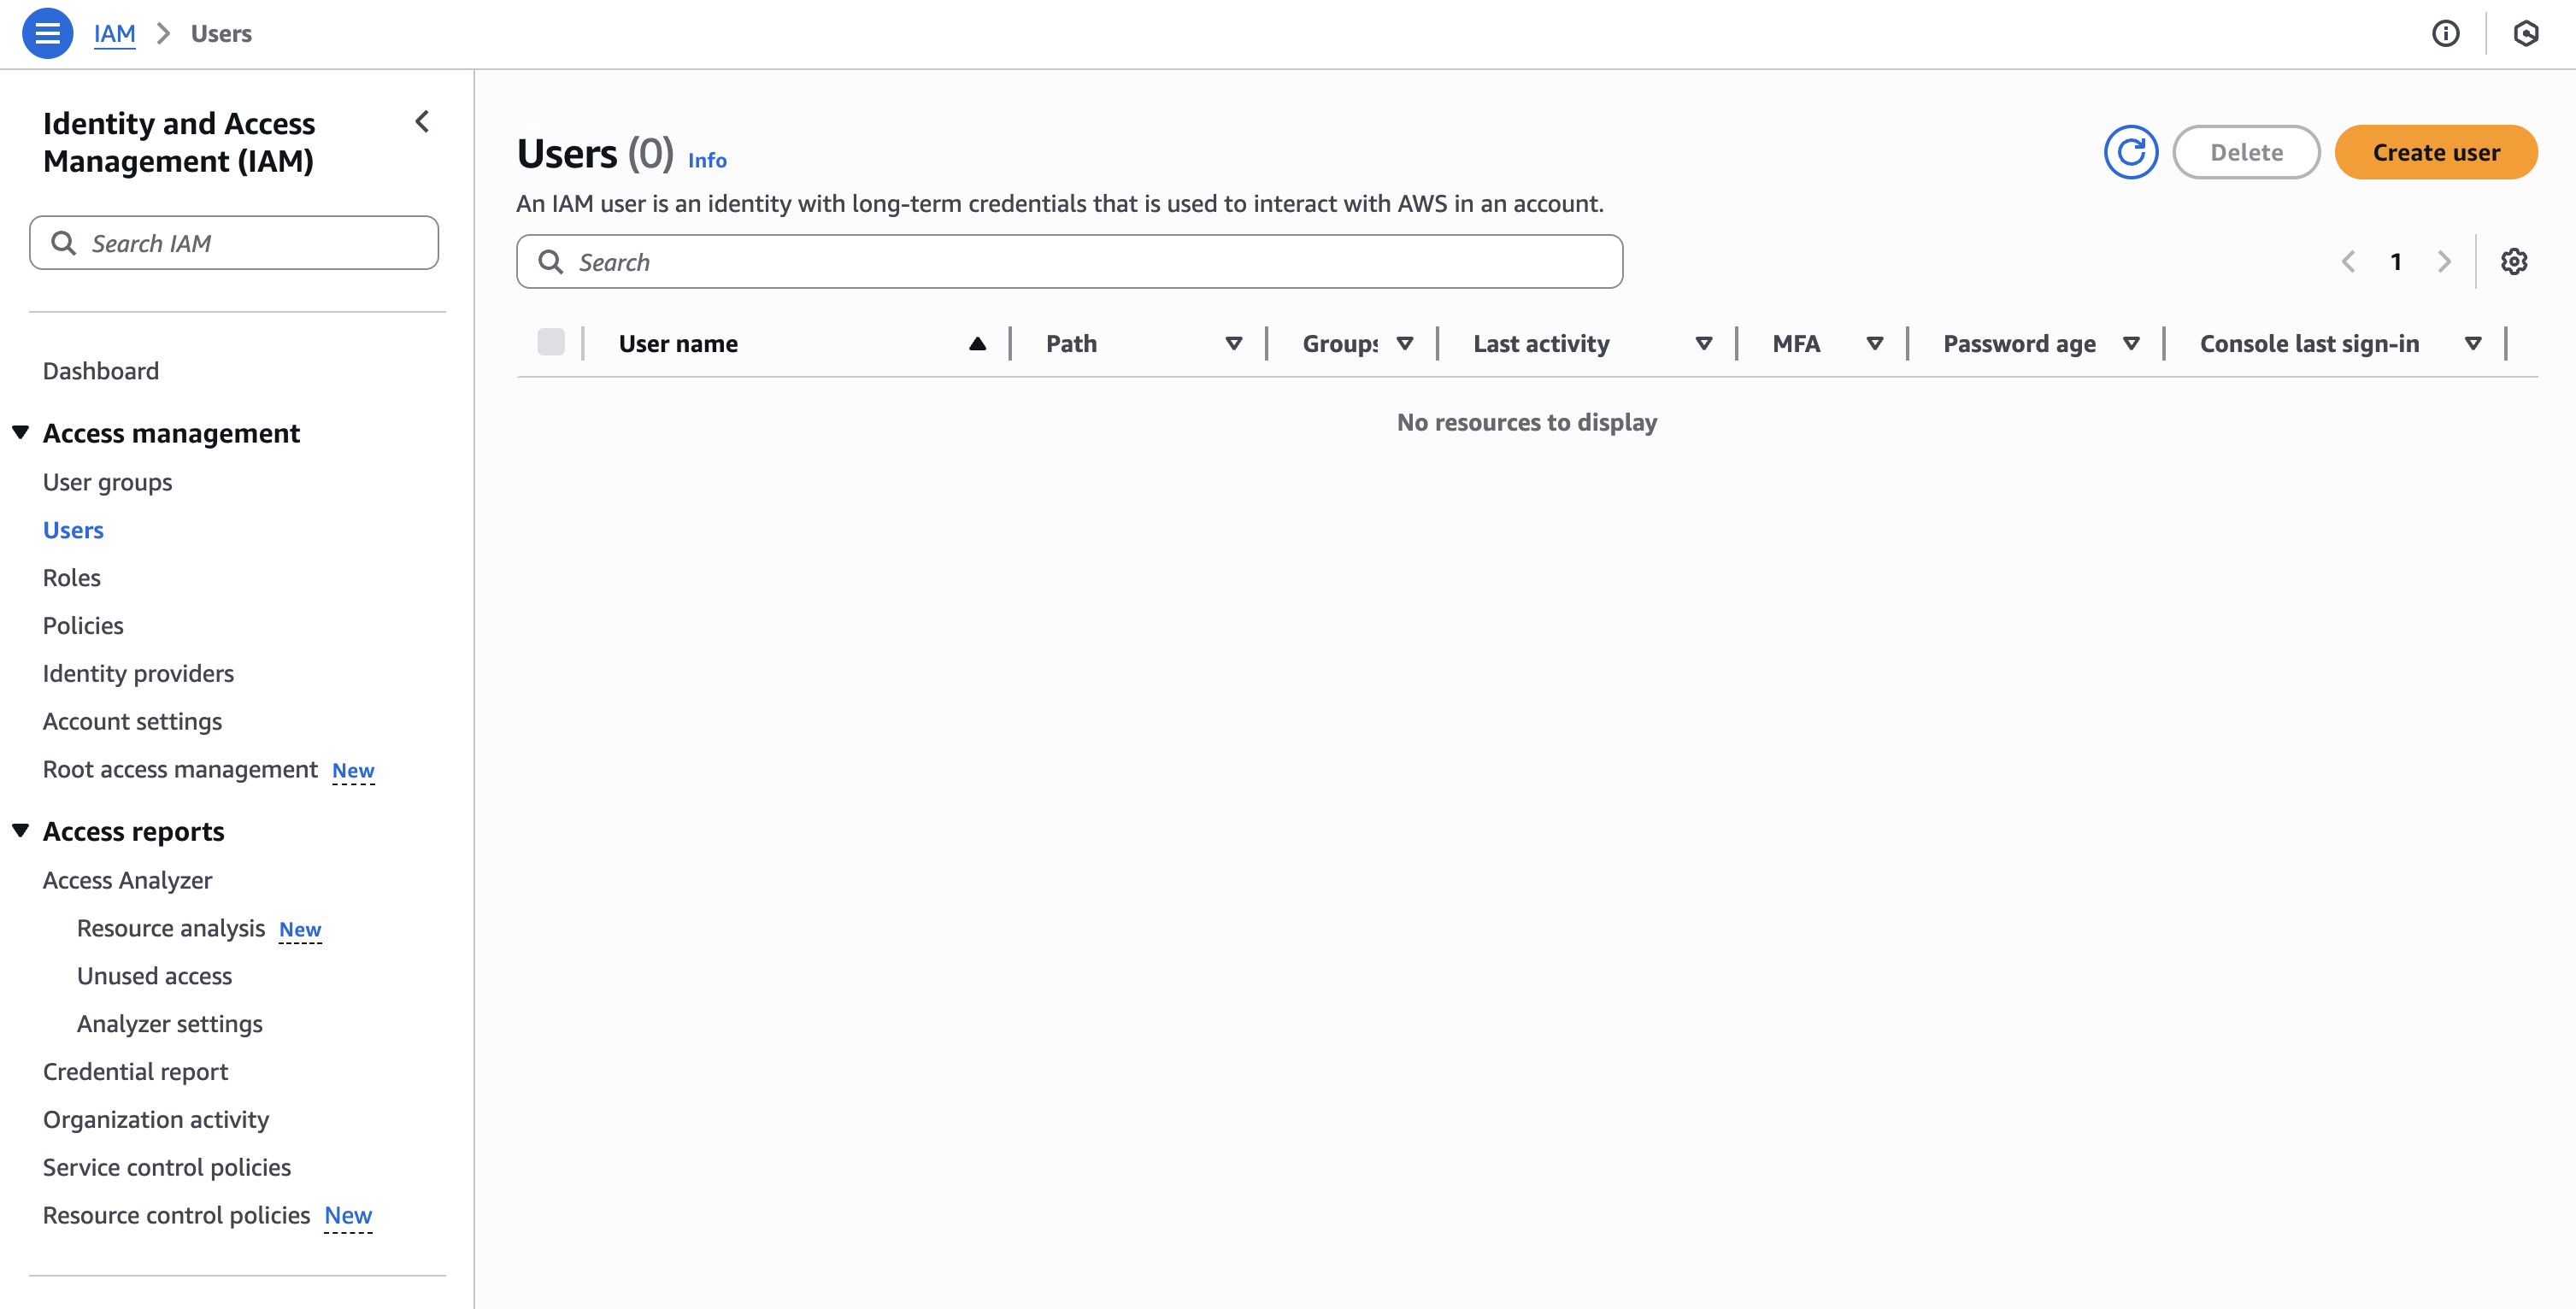The width and height of the screenshot is (2576, 1309).
Task: Collapse the IAM side navigation arrow
Action: click(x=422, y=122)
